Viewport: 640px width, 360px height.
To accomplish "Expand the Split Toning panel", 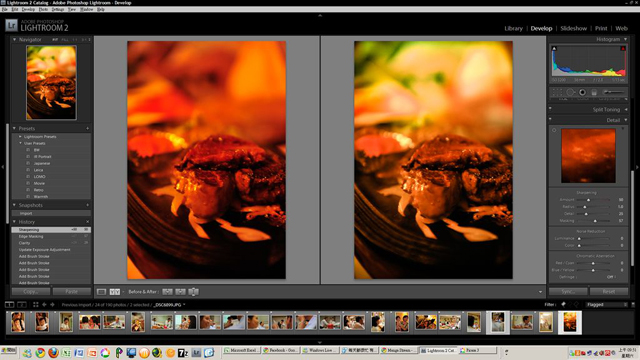I will tap(626, 109).
